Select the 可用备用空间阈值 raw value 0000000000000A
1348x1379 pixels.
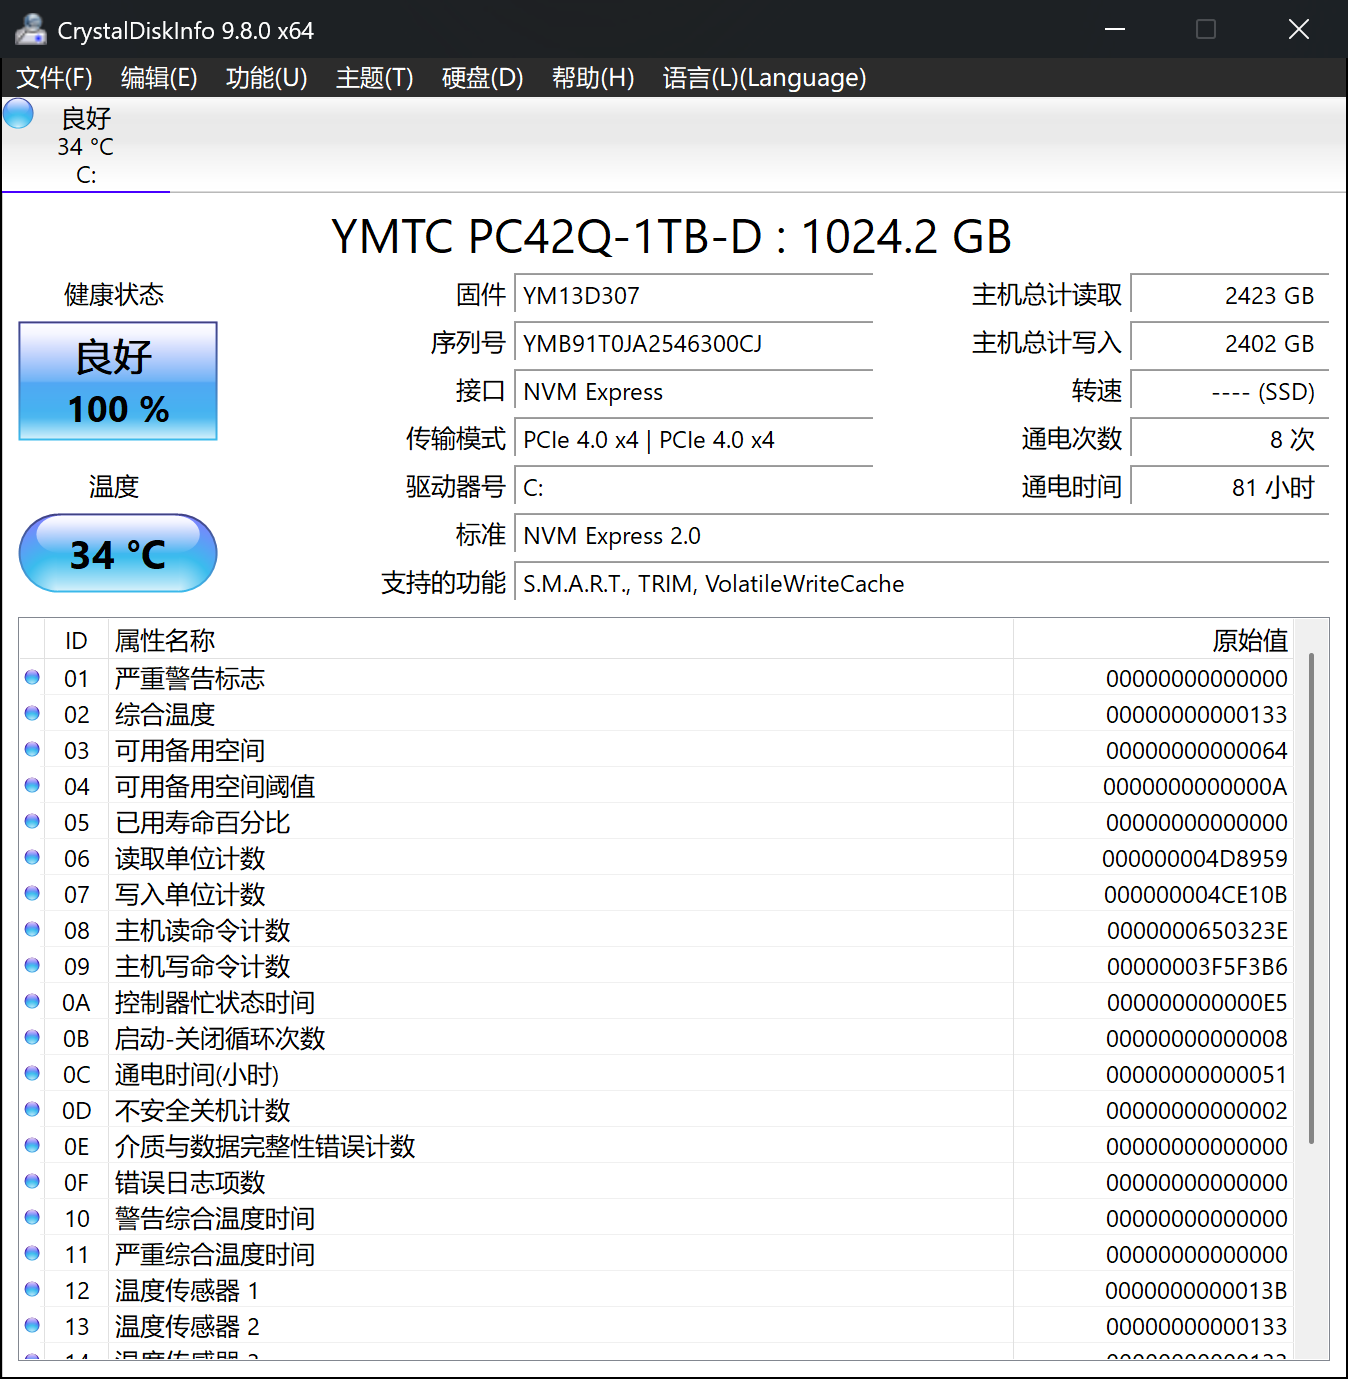point(1195,787)
